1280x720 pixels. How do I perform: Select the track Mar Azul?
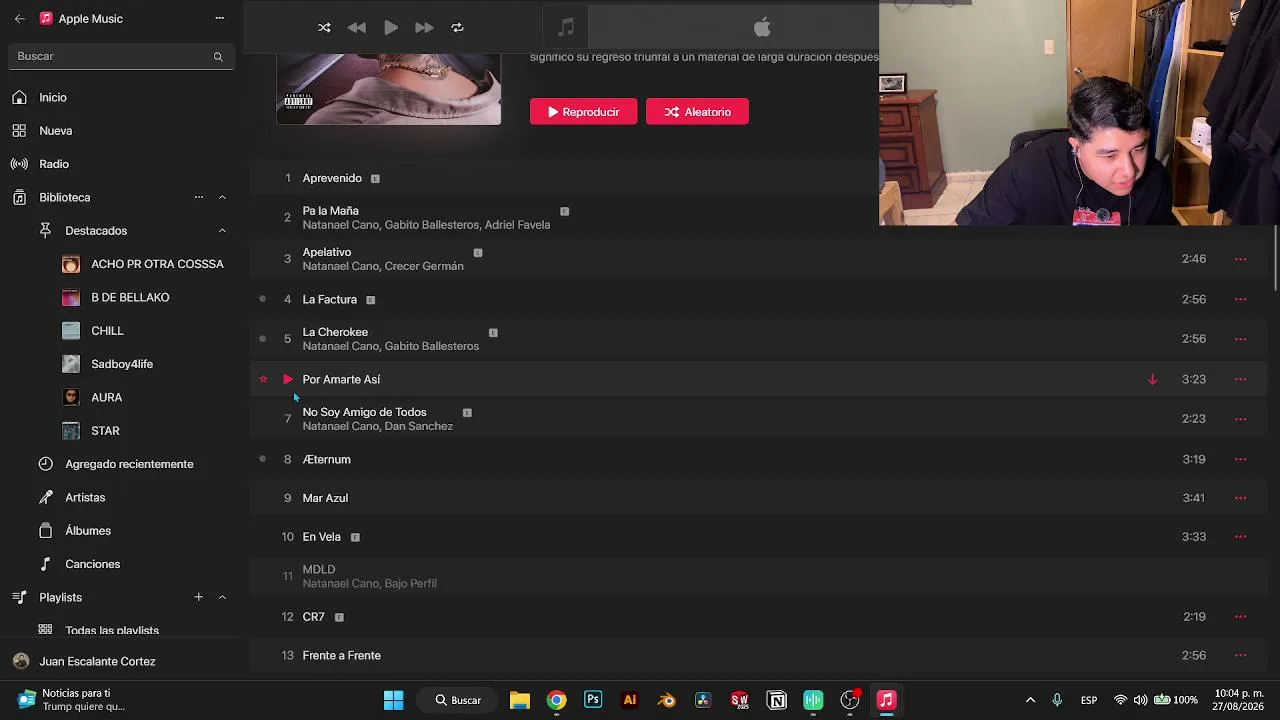(x=325, y=498)
